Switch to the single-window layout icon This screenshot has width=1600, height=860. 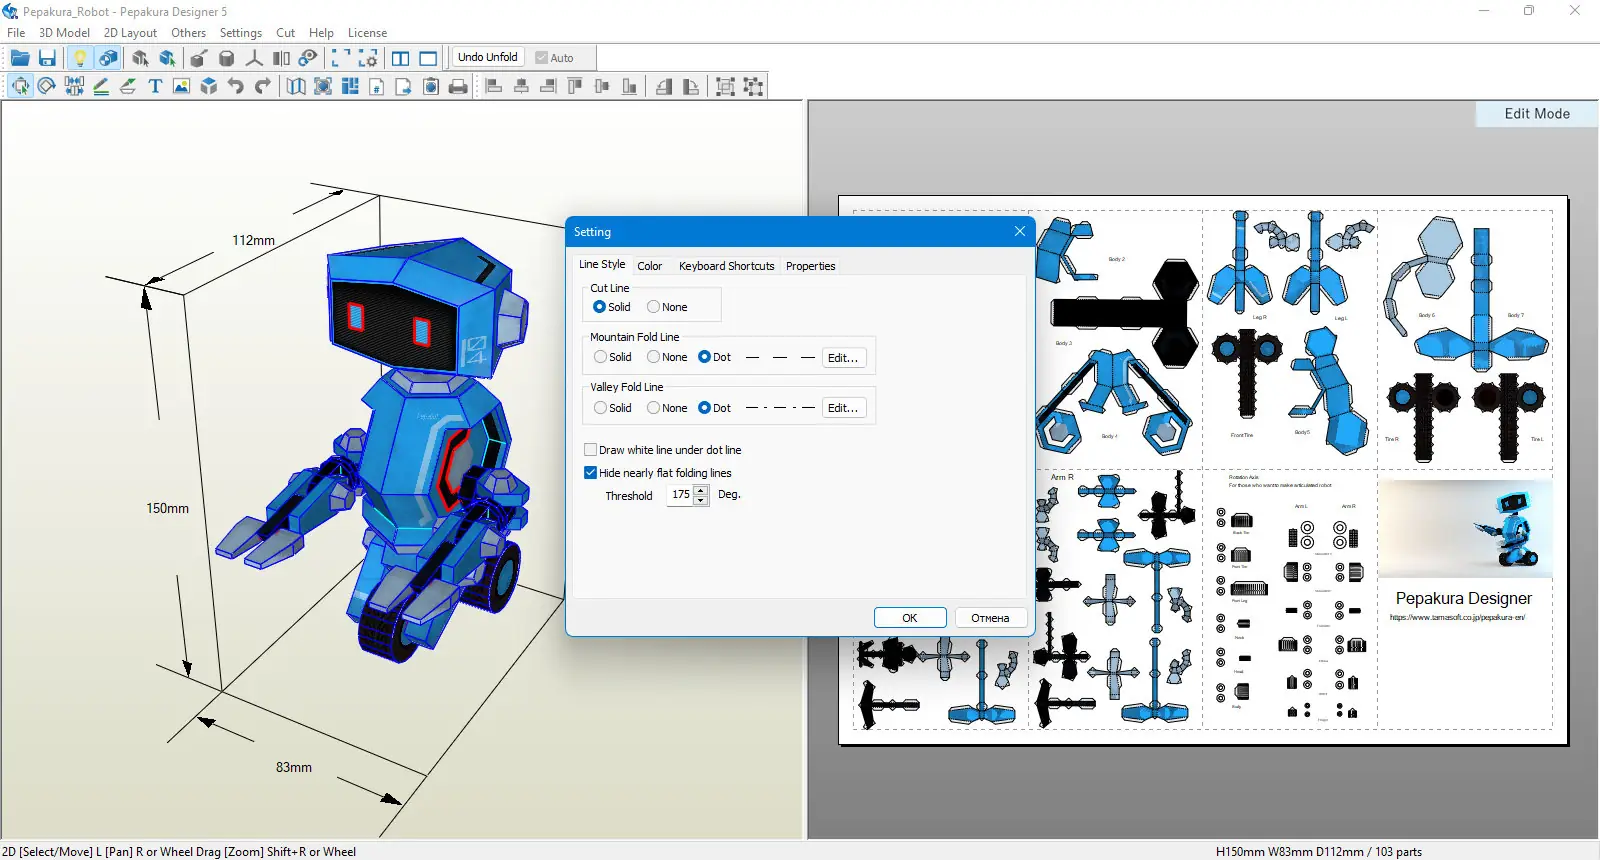tap(428, 58)
